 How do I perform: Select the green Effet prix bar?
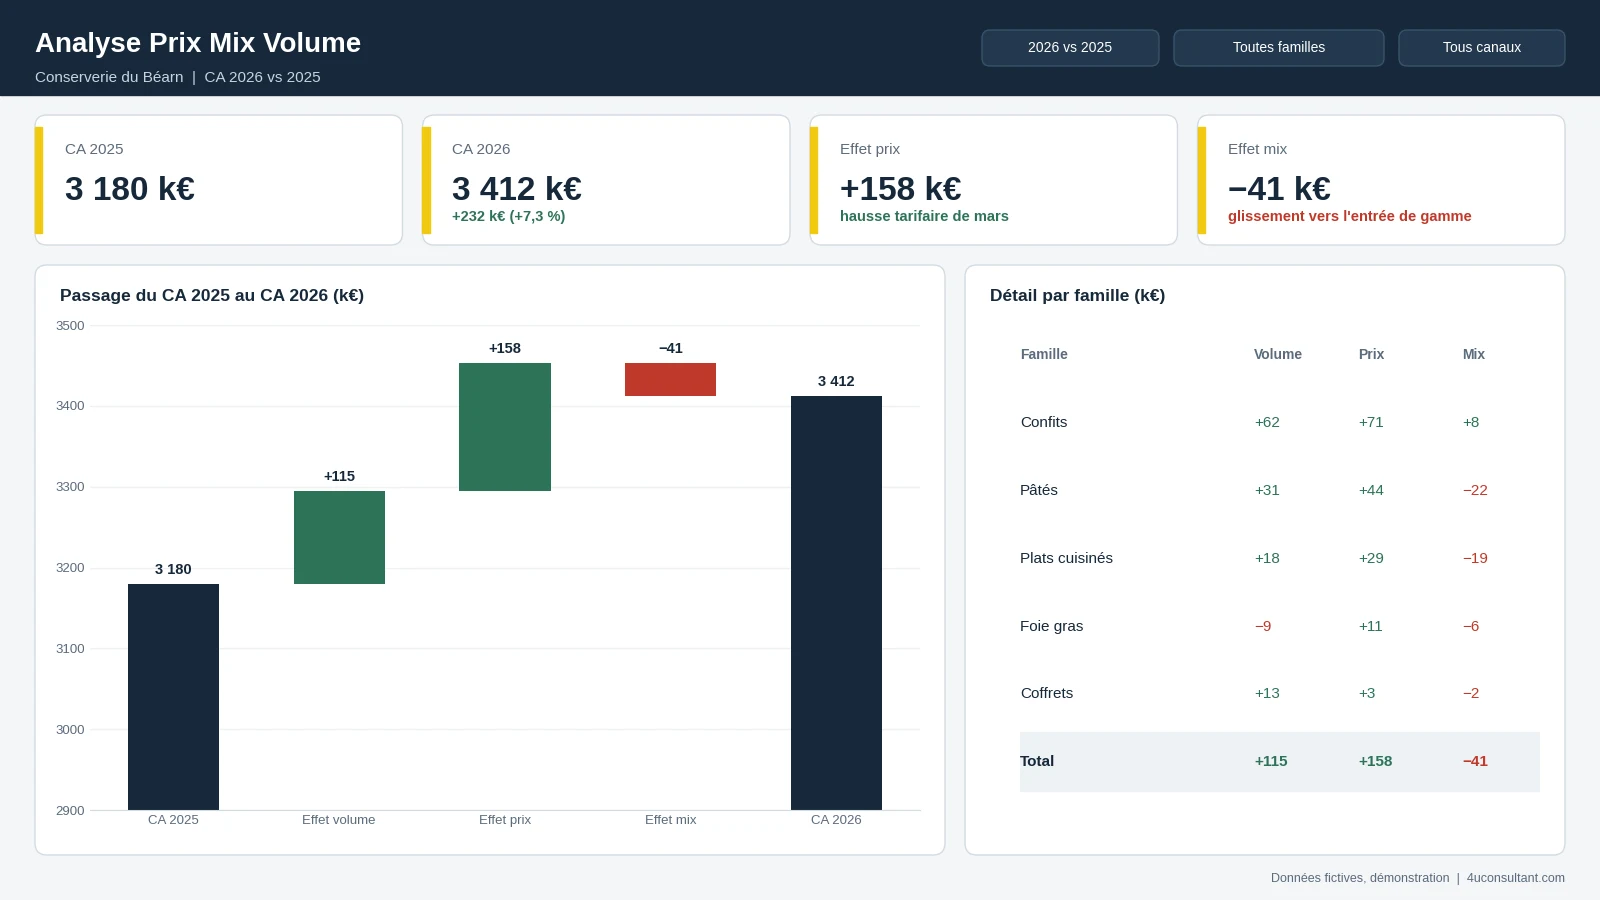[x=505, y=427]
